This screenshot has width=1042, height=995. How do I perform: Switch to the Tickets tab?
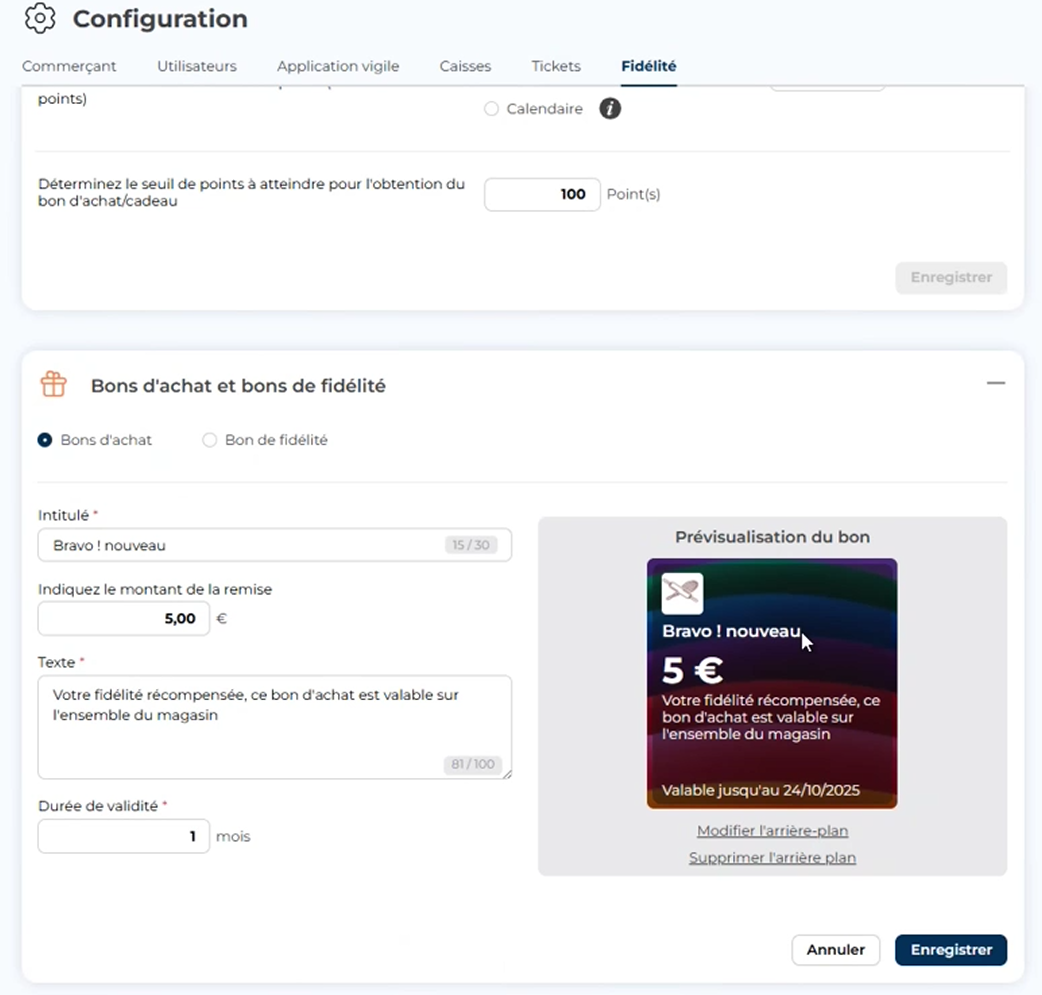tap(556, 66)
